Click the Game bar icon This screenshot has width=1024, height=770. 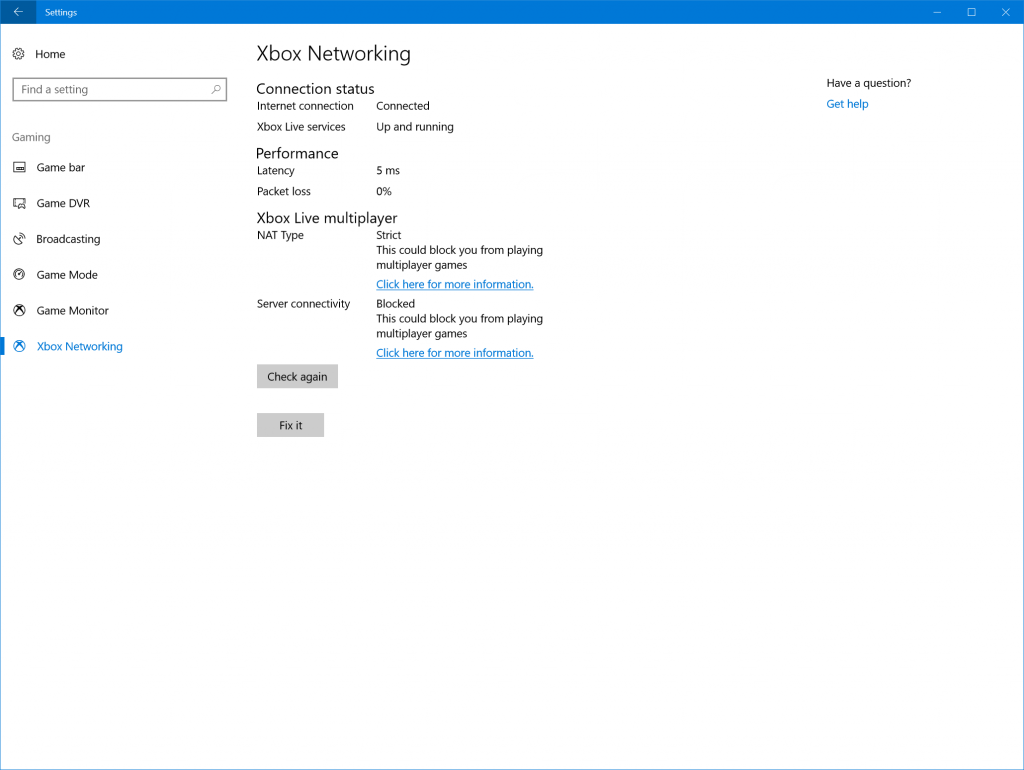click(x=20, y=168)
